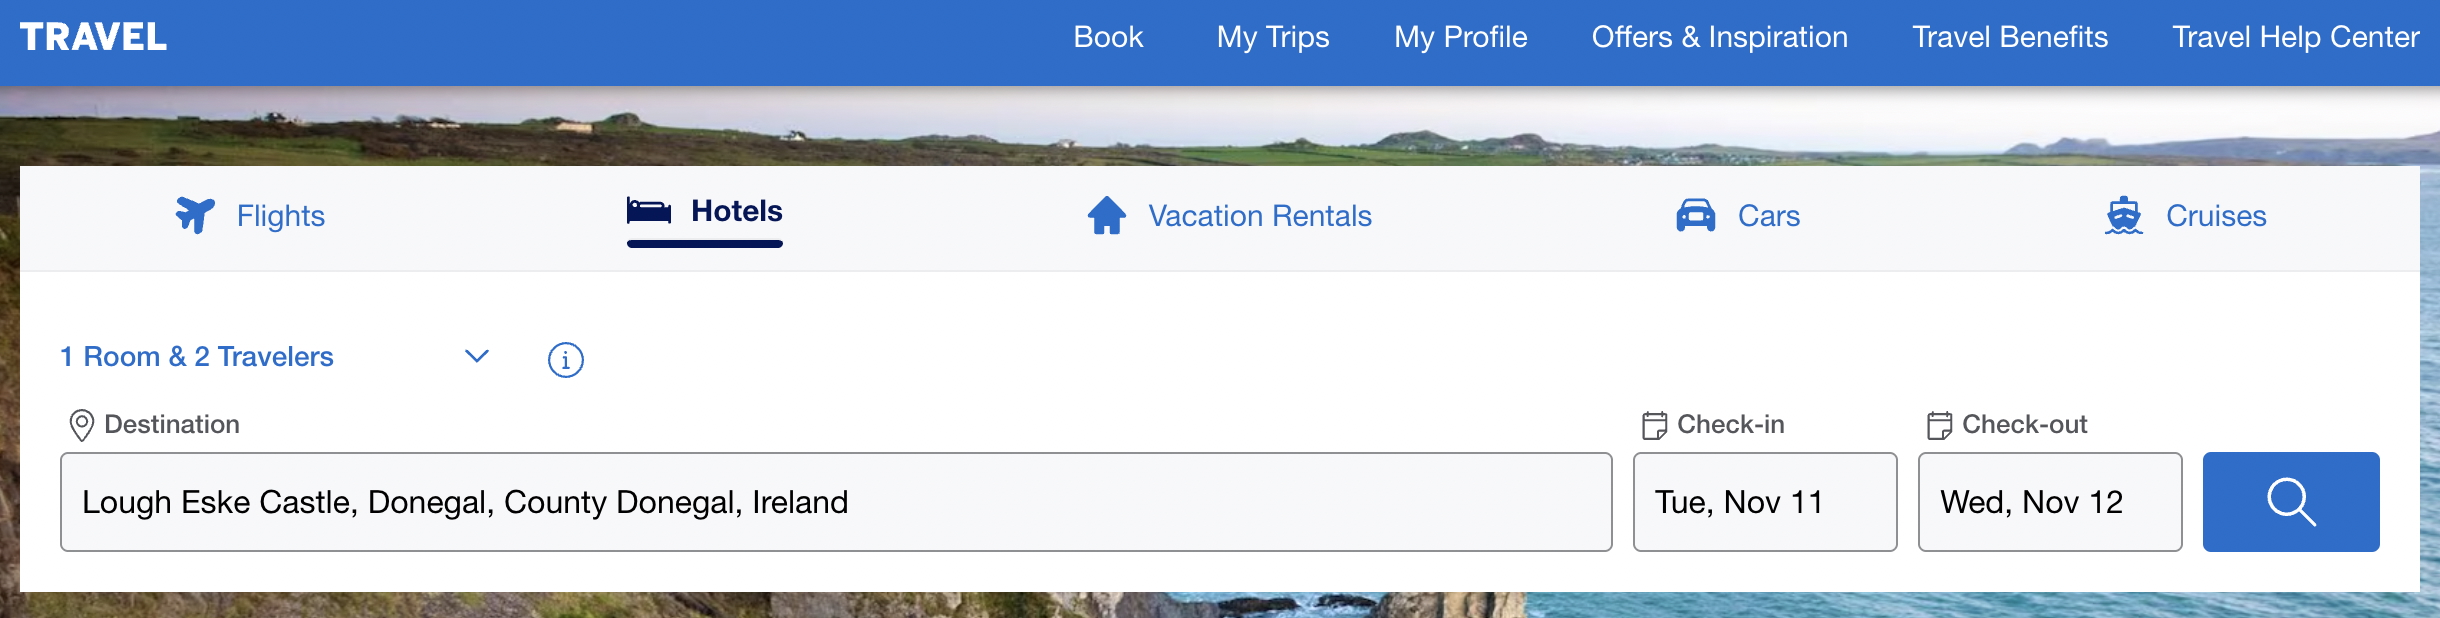Screen dimensions: 2440x618
Task: Expand the Room & Travelers chevron
Action: pos(477,356)
